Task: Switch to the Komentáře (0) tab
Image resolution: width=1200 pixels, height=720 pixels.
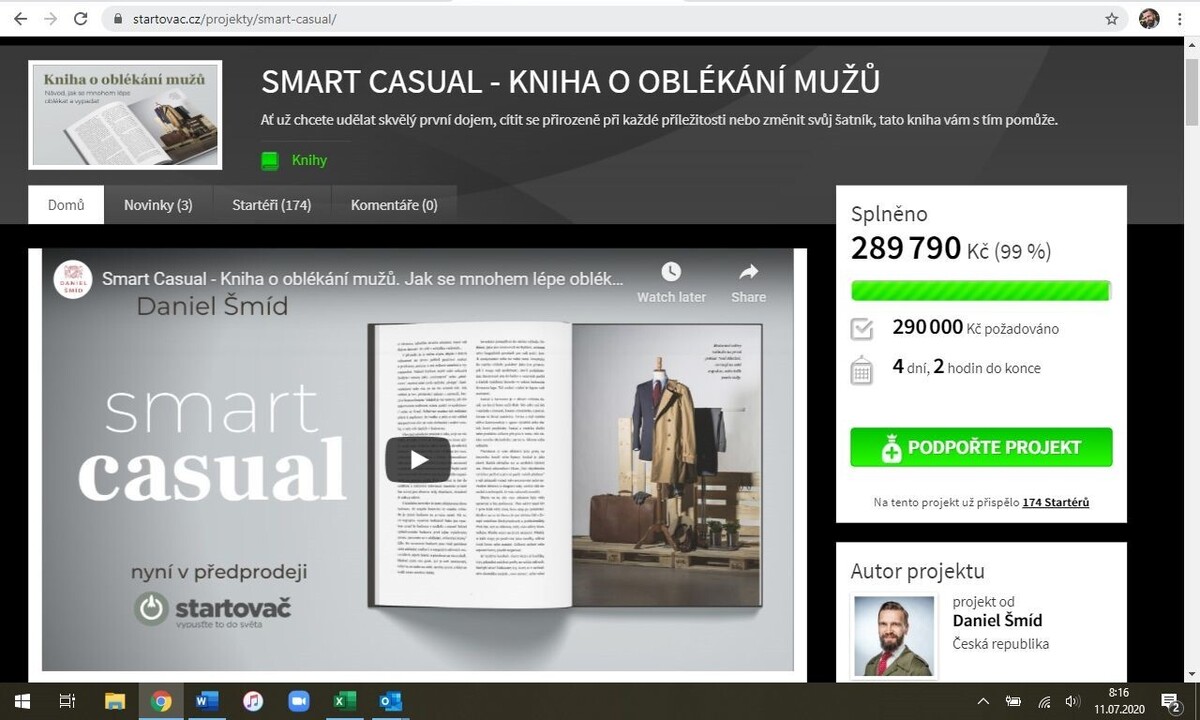Action: click(394, 205)
